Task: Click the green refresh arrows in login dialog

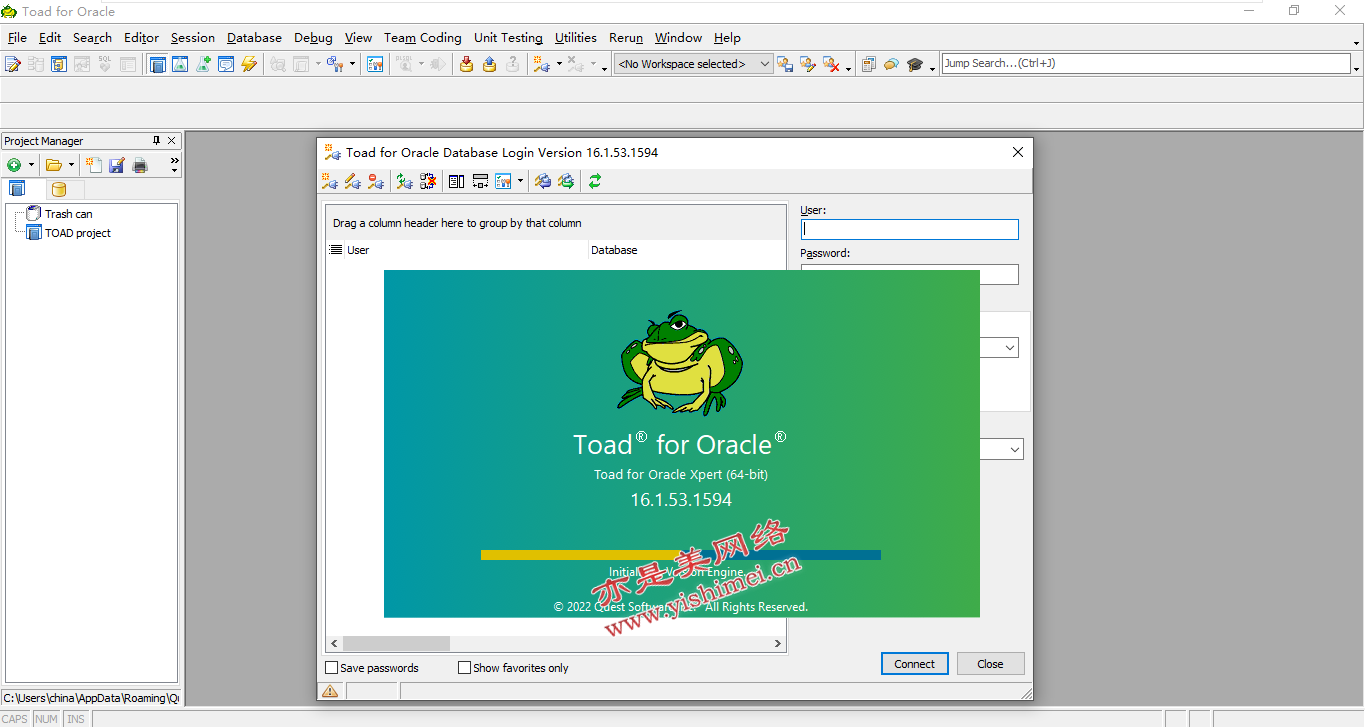Action: 595,181
